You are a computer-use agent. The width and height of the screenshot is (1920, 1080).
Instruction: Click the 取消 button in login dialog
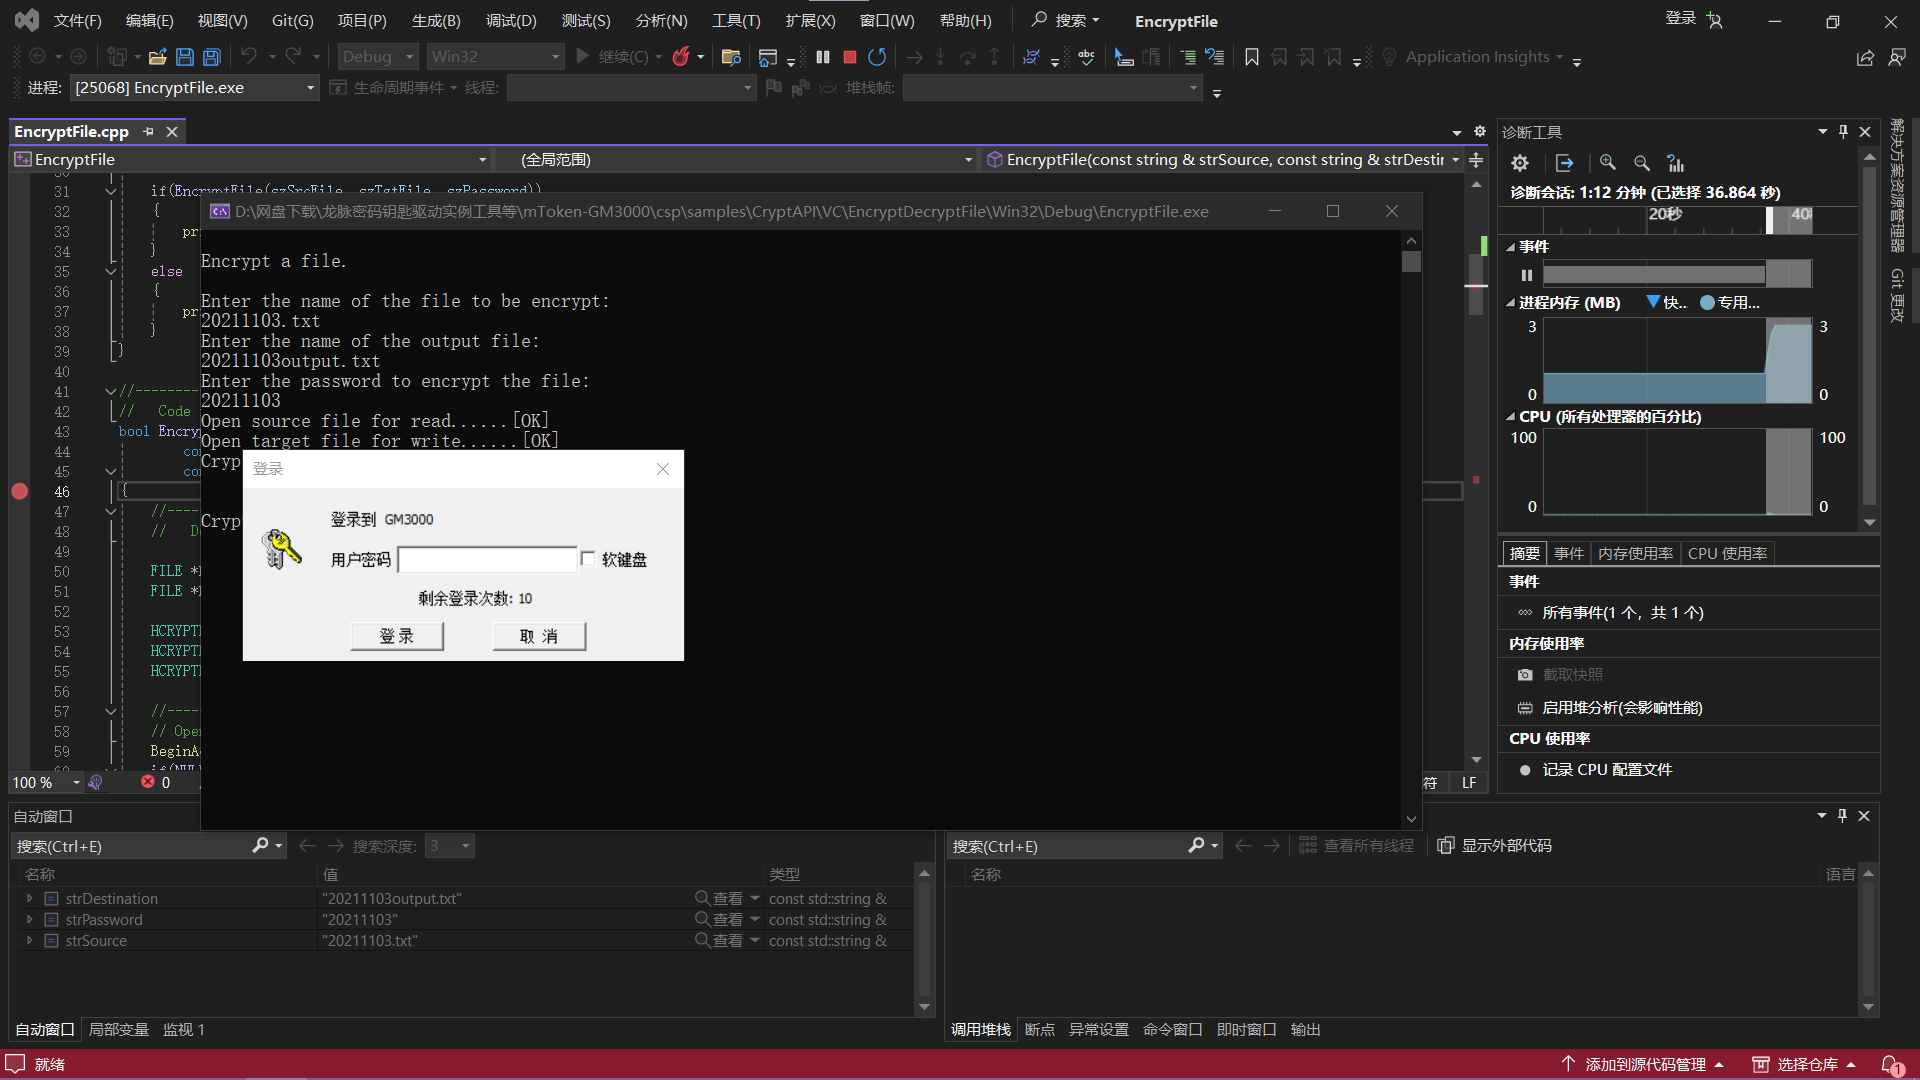click(x=539, y=636)
